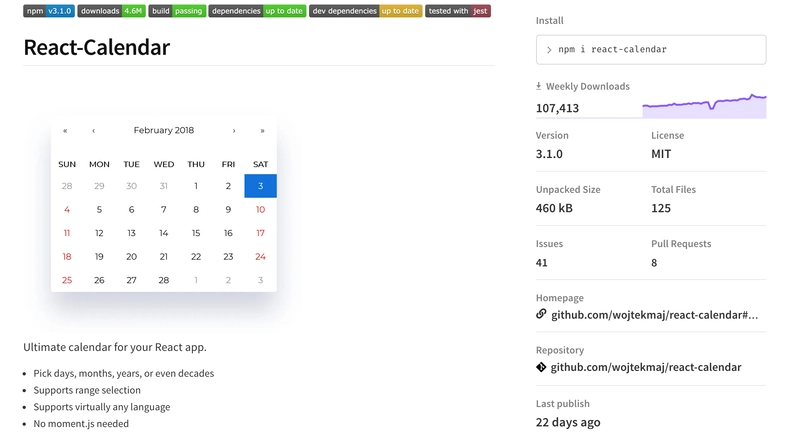Jump forward a year with double-right arrow

[262, 131]
